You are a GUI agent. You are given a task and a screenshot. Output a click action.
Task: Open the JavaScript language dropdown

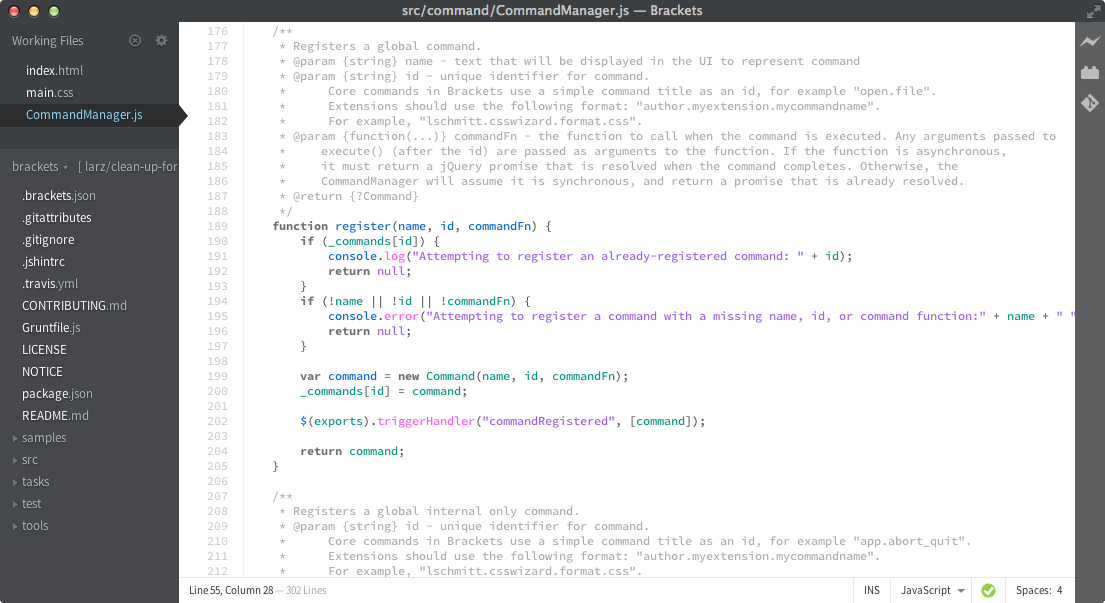(932, 590)
